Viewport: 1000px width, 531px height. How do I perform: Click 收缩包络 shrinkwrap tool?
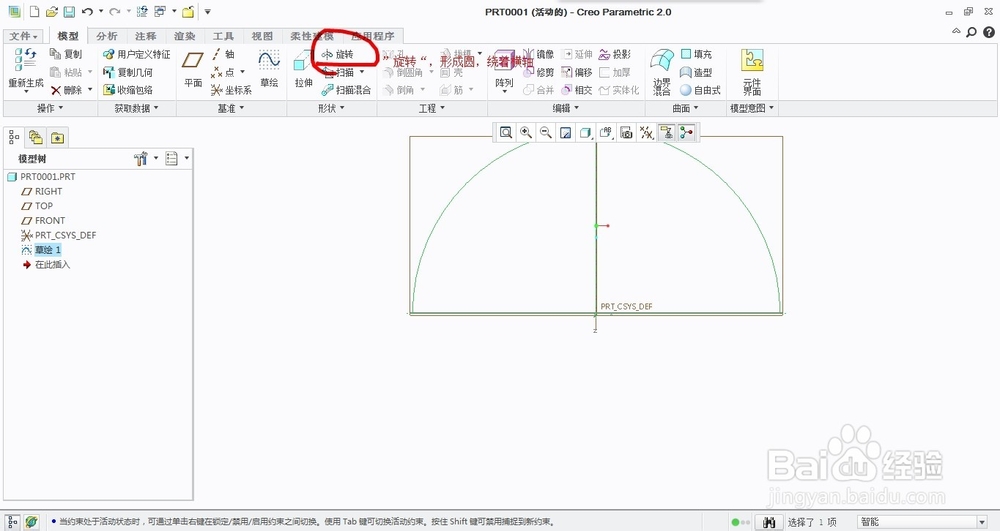coord(128,90)
